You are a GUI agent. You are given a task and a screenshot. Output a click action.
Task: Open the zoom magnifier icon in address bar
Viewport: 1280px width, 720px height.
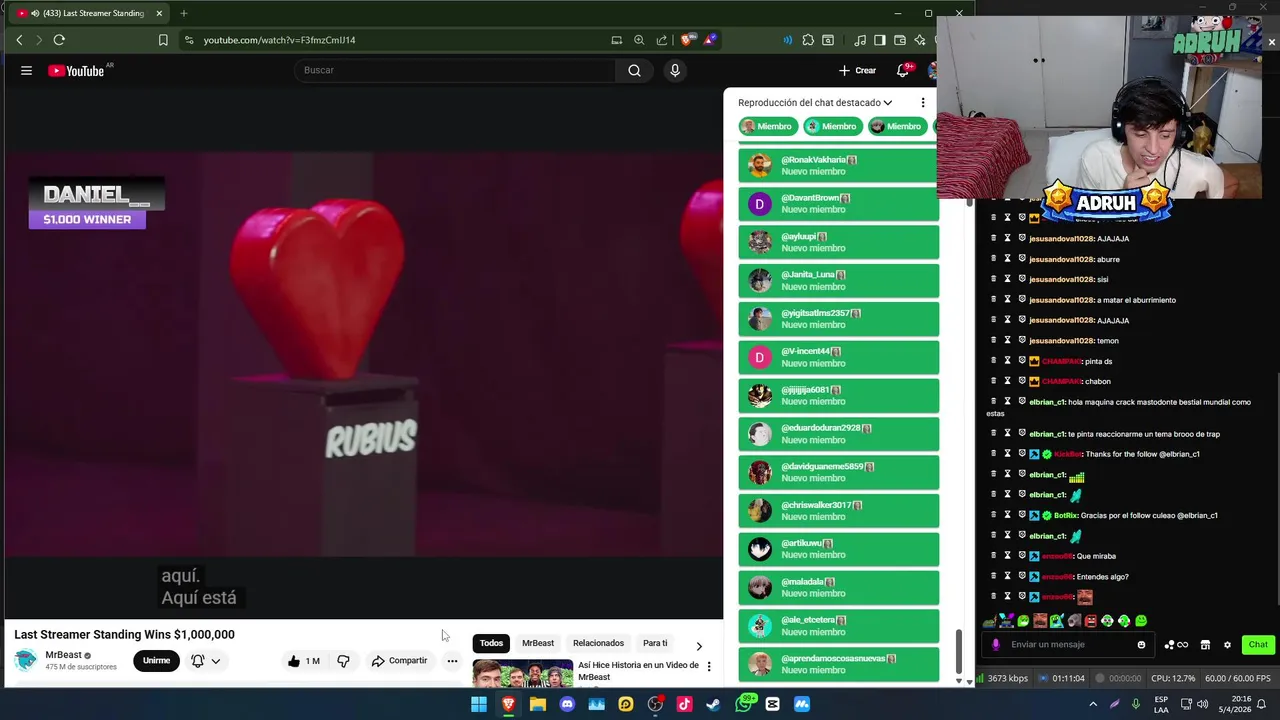click(x=639, y=40)
